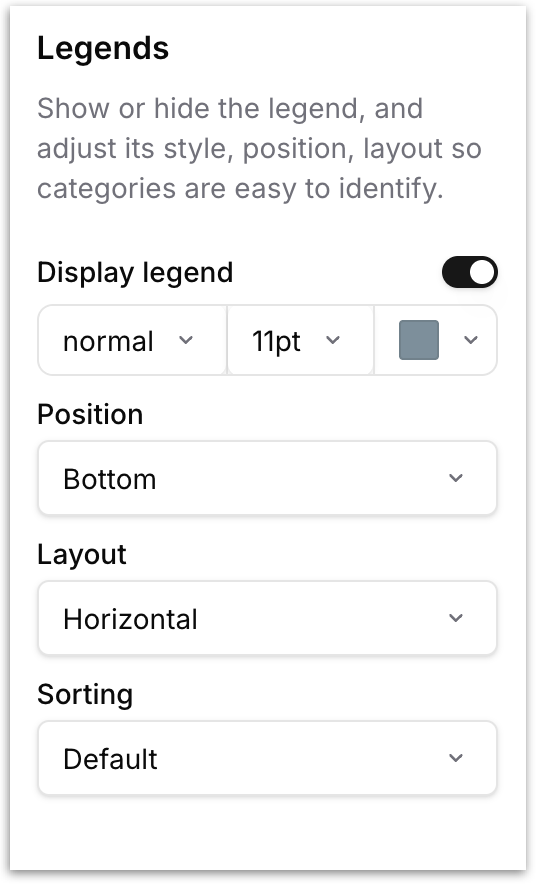Click the chevron in the Default field

click(x=456, y=758)
